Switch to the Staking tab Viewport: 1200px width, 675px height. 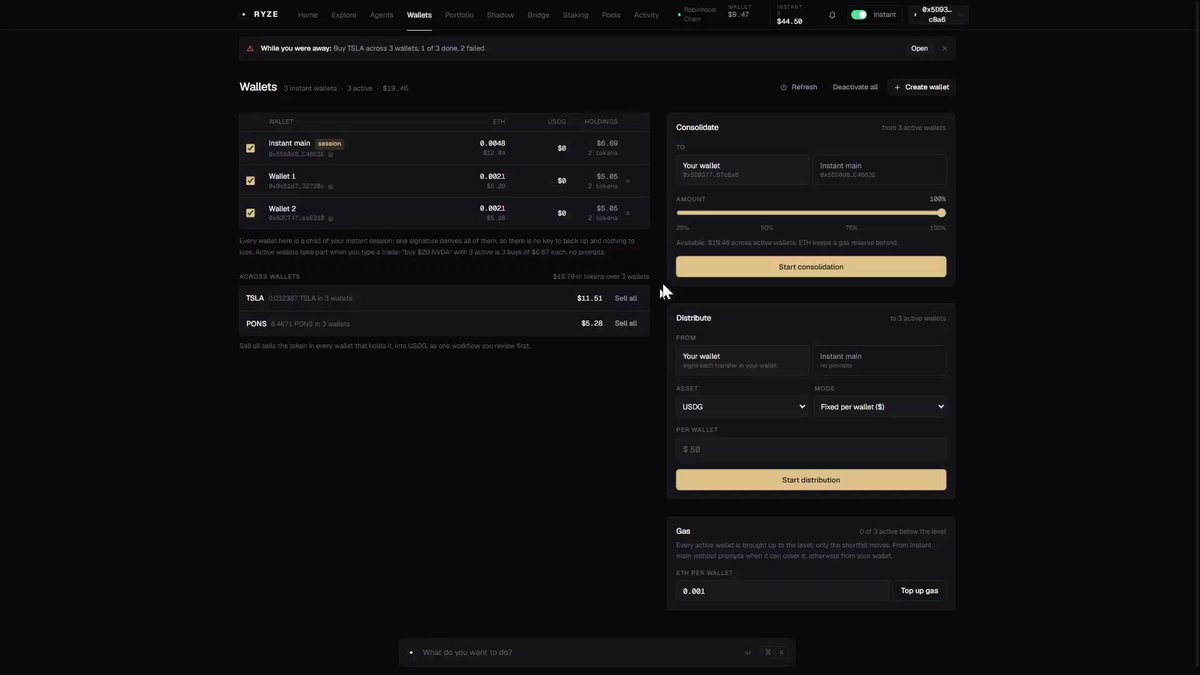[576, 15]
